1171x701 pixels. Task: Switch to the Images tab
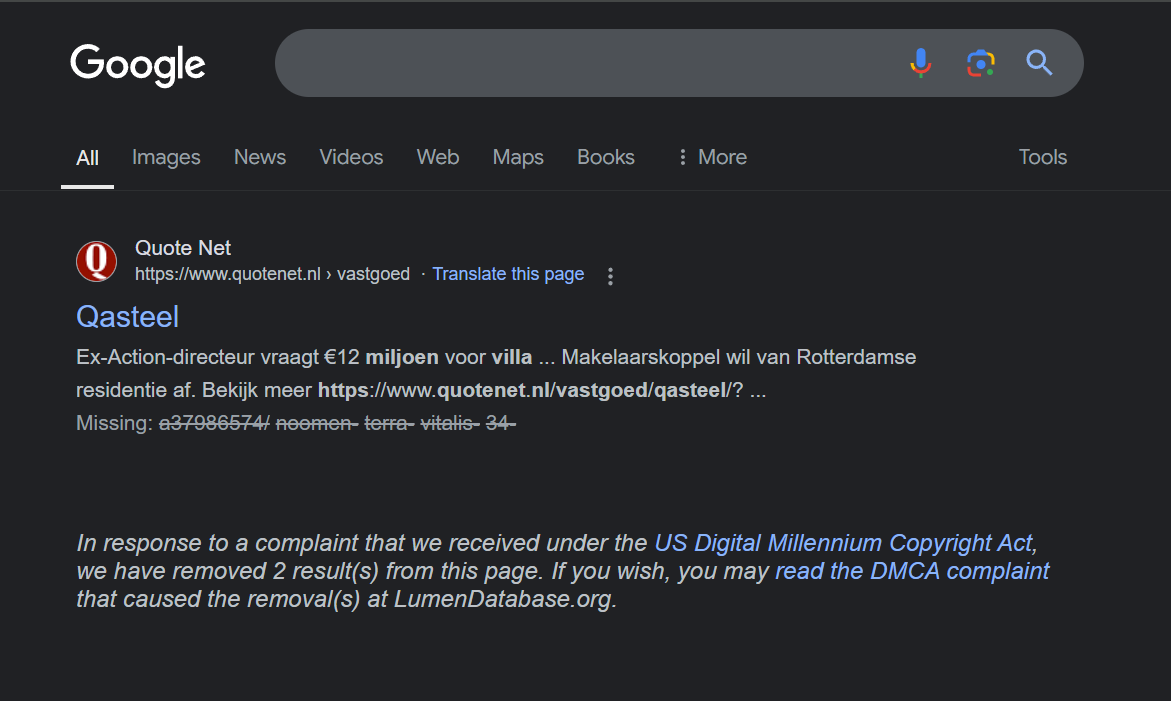coord(166,158)
